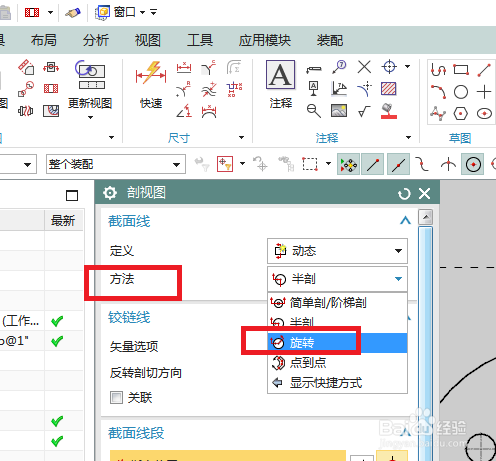Choose Point to Point (点到点) option
Screen dimensions: 496x461
337,363
